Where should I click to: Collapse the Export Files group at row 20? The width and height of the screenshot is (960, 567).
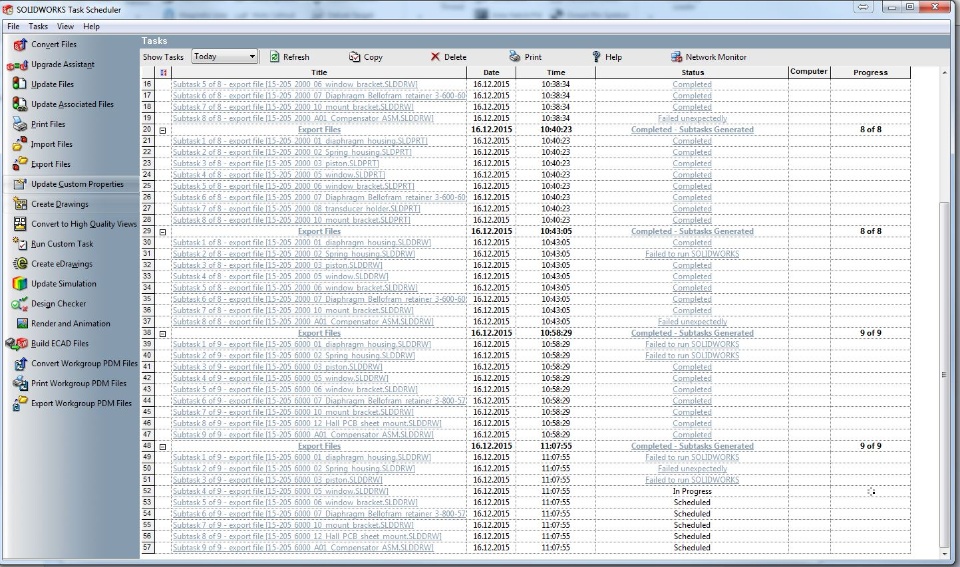tap(163, 130)
